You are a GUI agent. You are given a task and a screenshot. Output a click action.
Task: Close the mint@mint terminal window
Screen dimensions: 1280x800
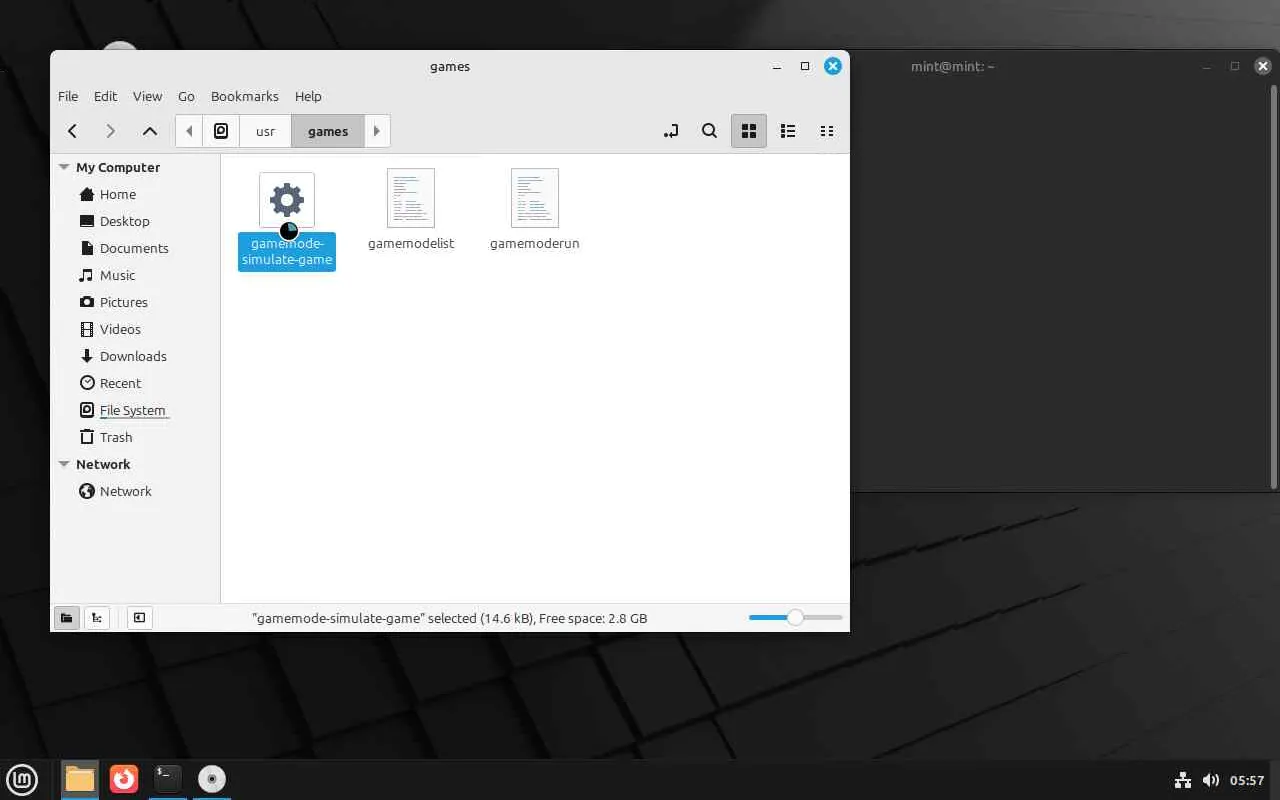tap(1263, 66)
